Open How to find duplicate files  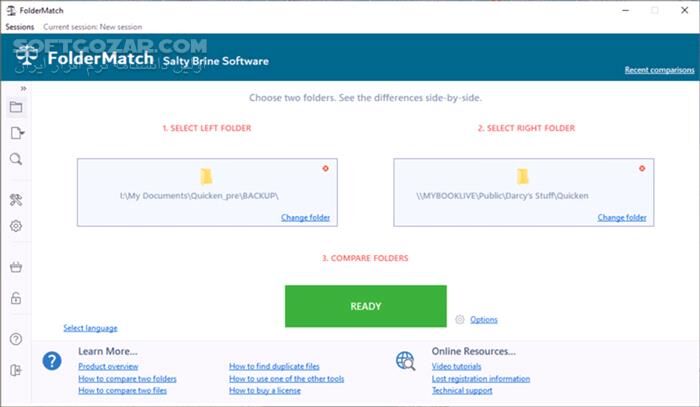point(275,367)
